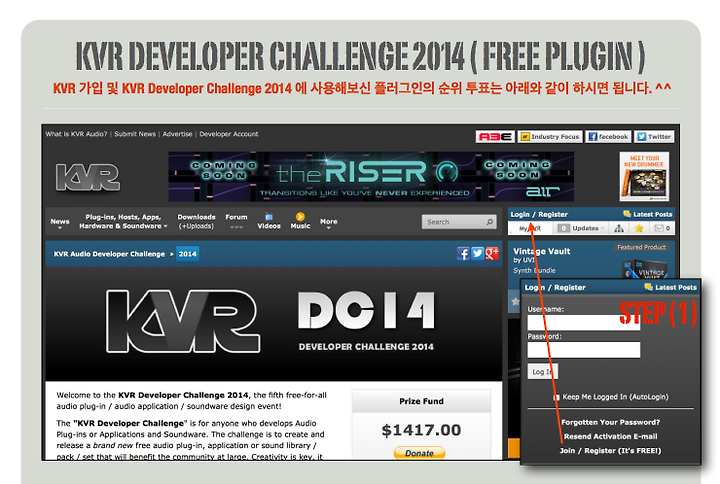
Task: Open the messages envelope icon
Action: click(659, 228)
